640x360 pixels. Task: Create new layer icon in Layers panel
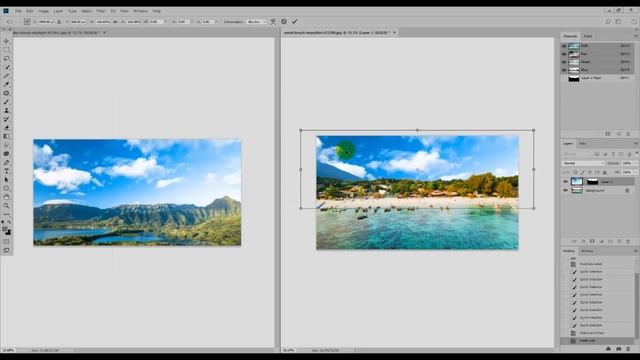pyautogui.click(x=619, y=242)
